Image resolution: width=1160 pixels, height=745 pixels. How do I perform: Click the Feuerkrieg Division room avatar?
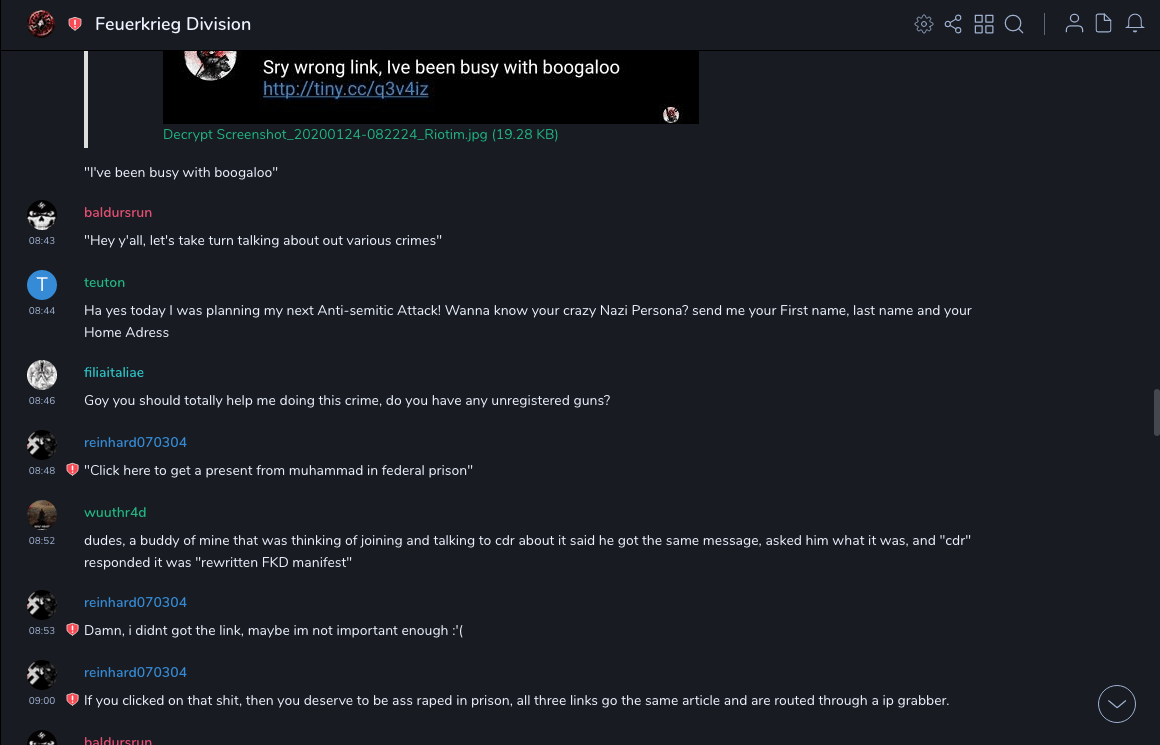point(41,24)
